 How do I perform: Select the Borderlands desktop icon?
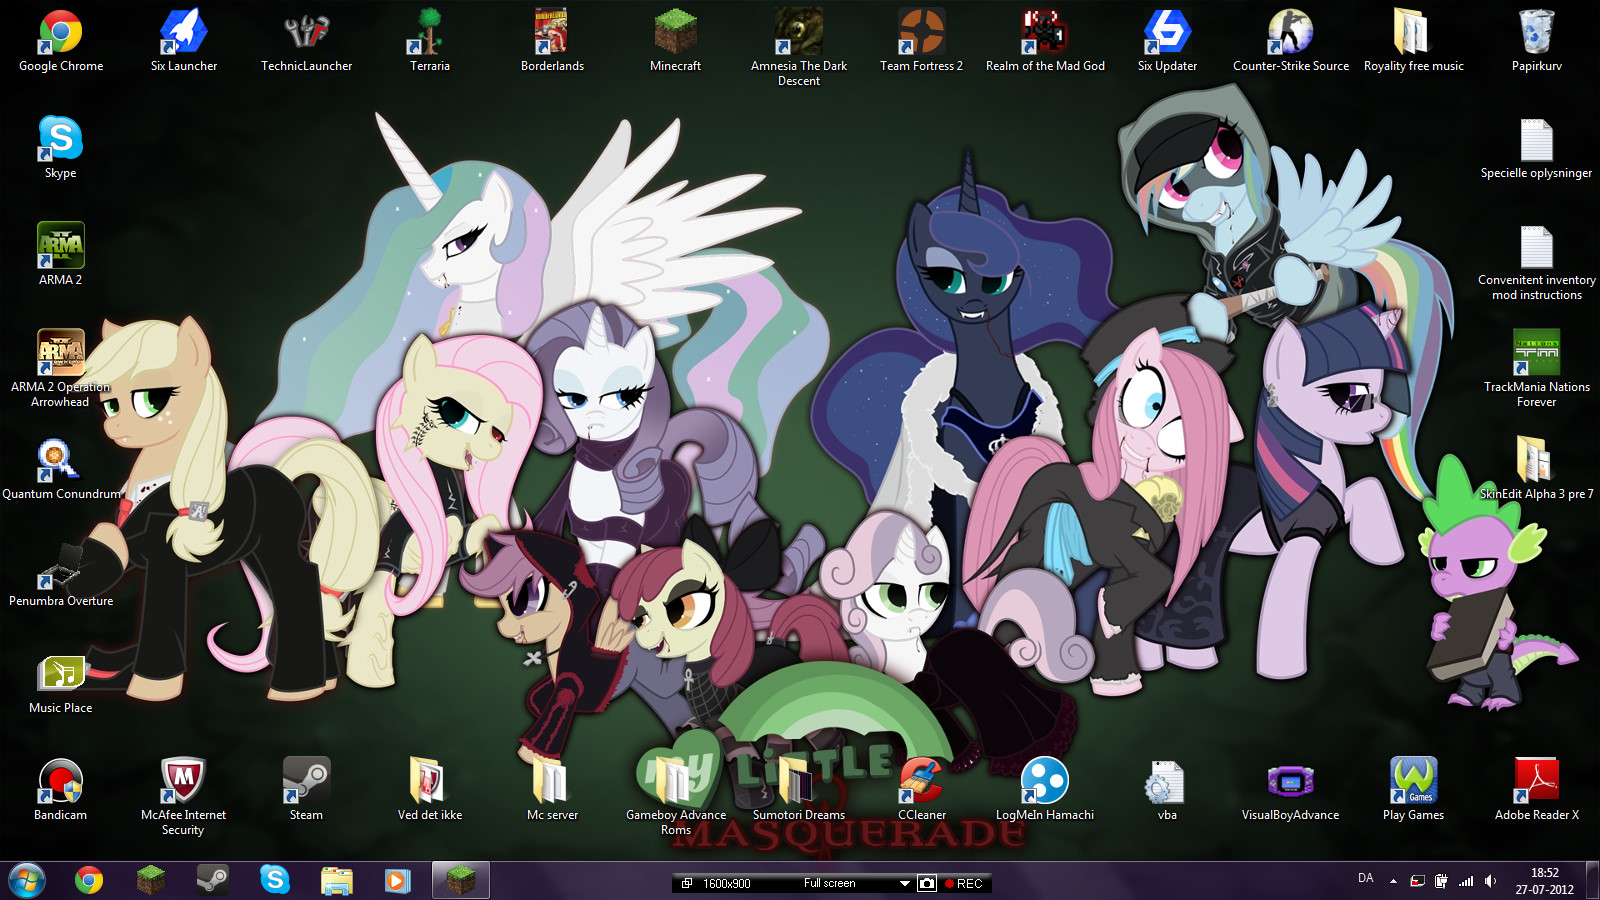coord(552,35)
